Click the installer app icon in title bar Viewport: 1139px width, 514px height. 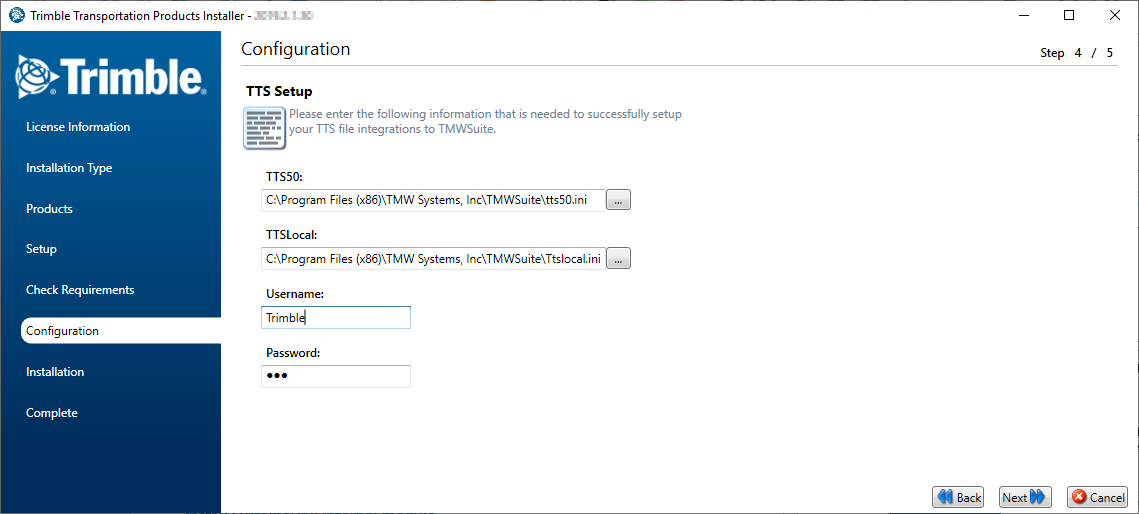coord(16,15)
